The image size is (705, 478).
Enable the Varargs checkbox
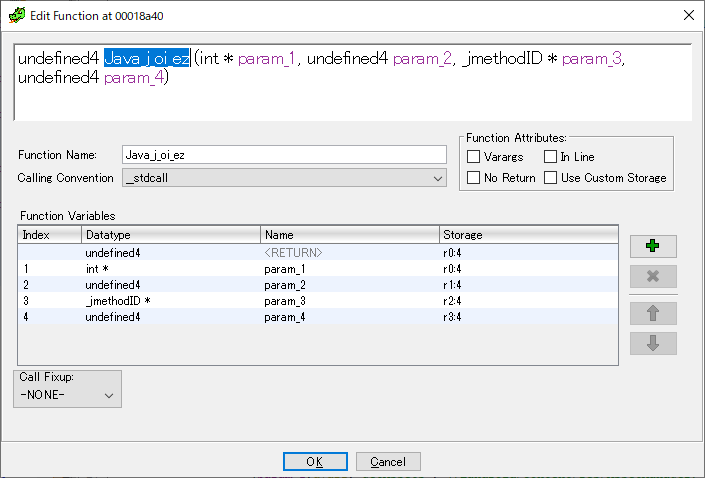473,156
